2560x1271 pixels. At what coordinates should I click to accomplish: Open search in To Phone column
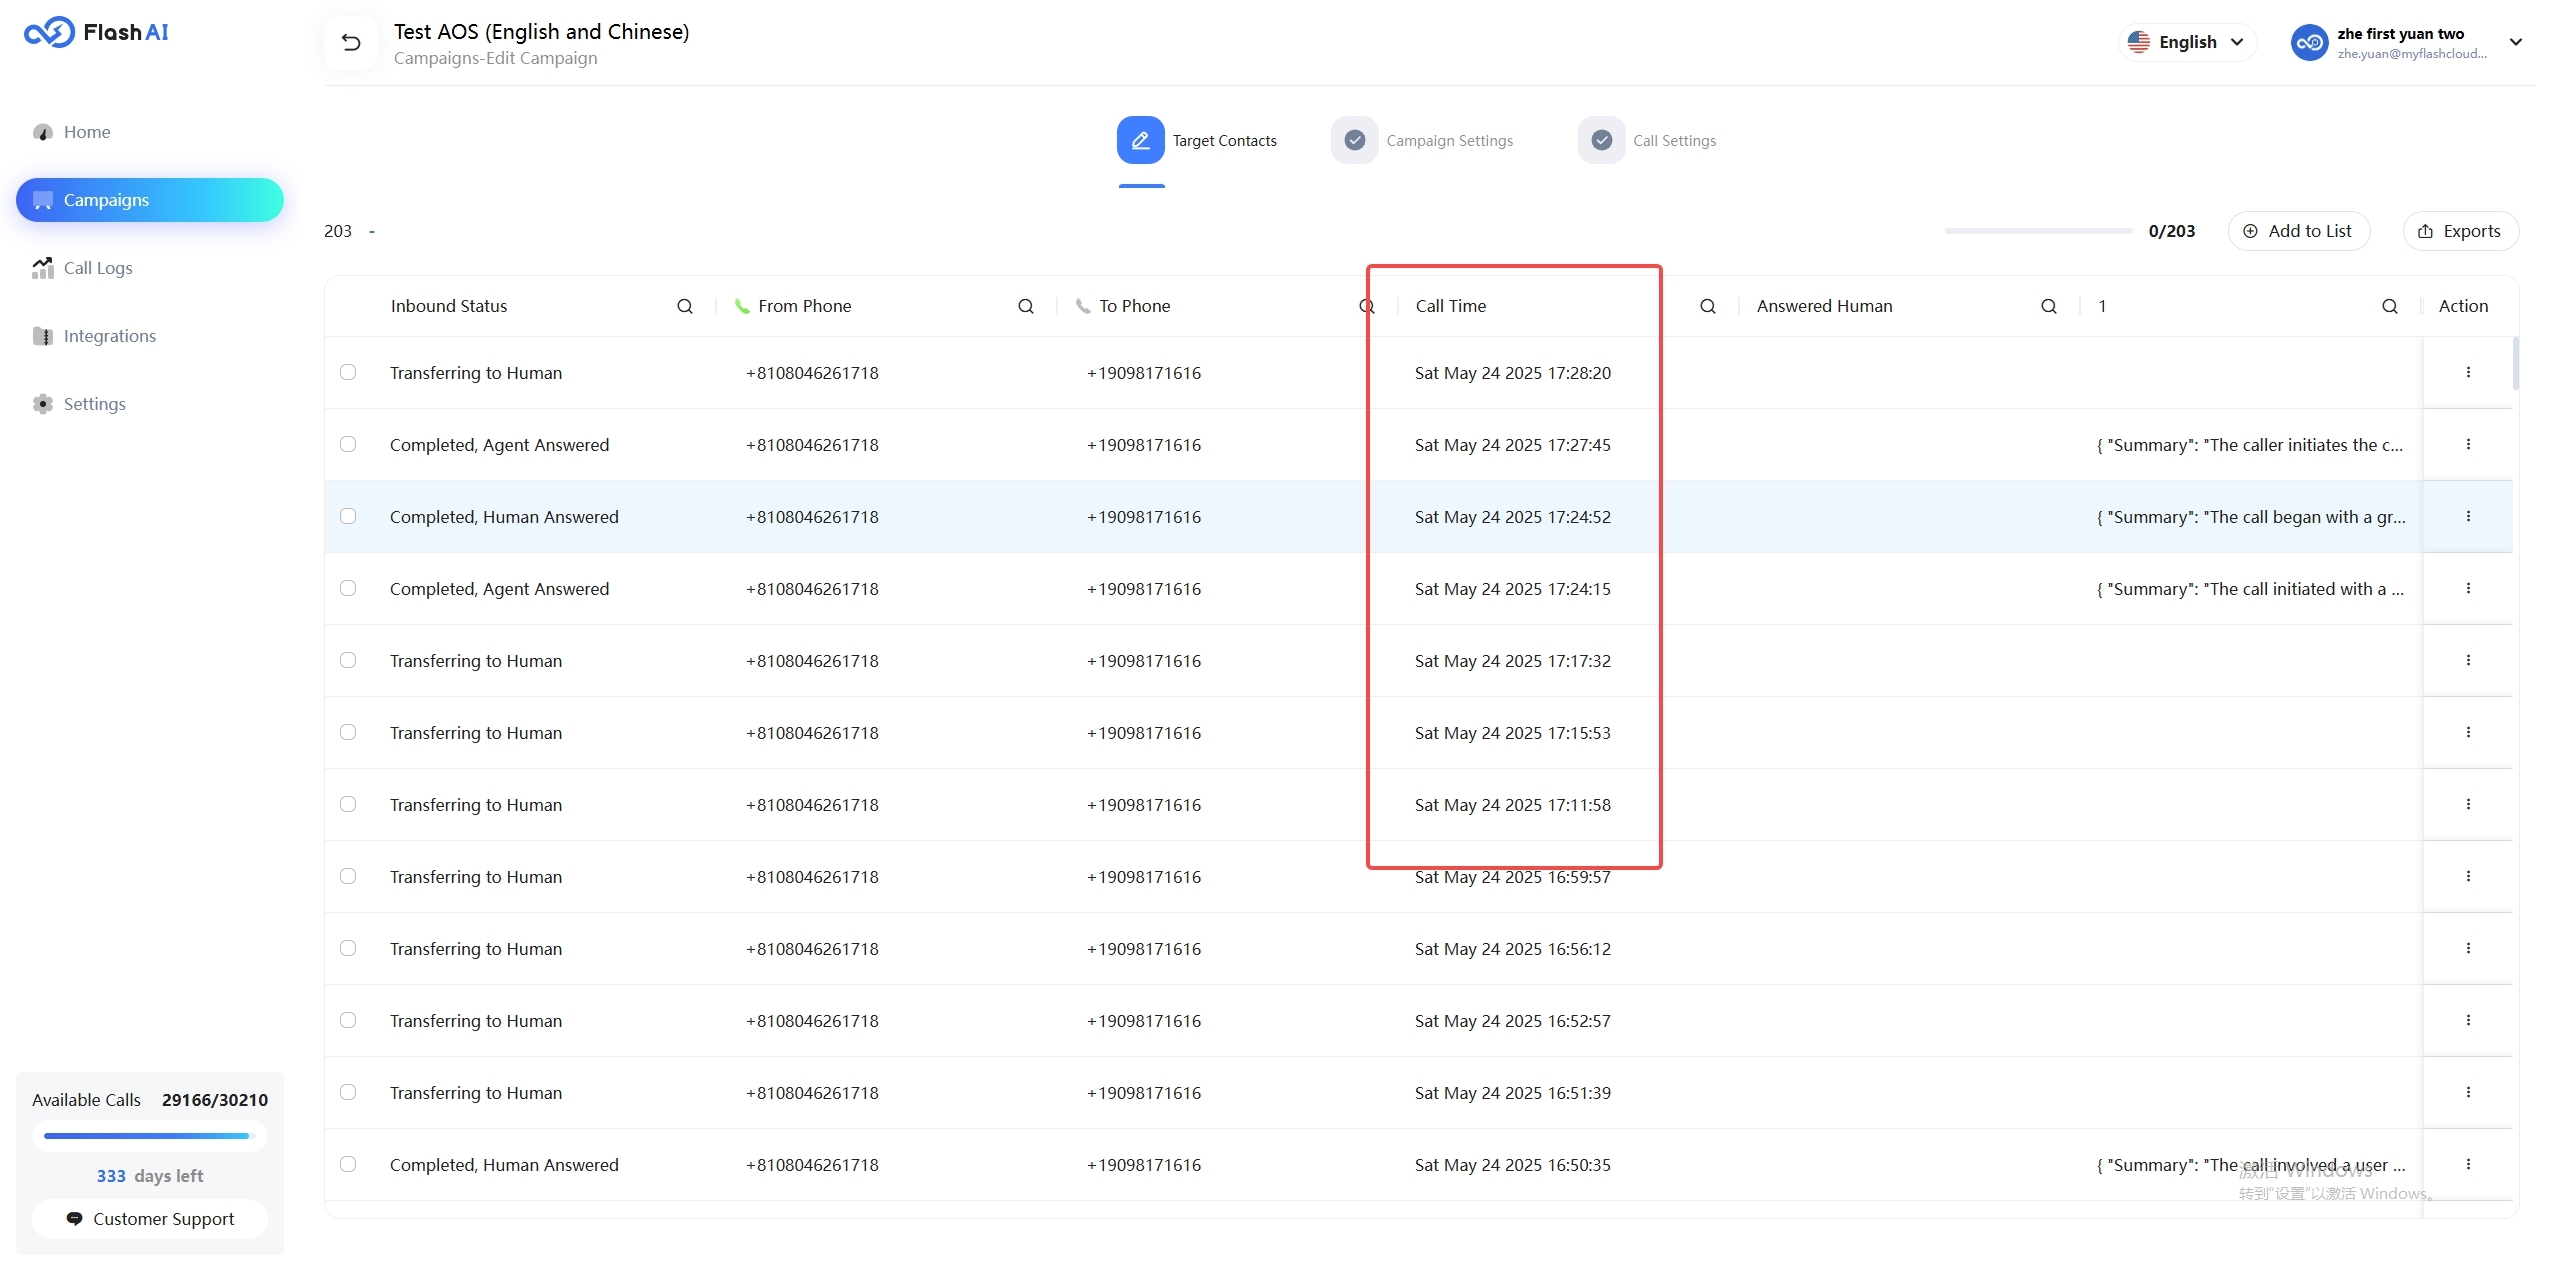(x=1366, y=306)
